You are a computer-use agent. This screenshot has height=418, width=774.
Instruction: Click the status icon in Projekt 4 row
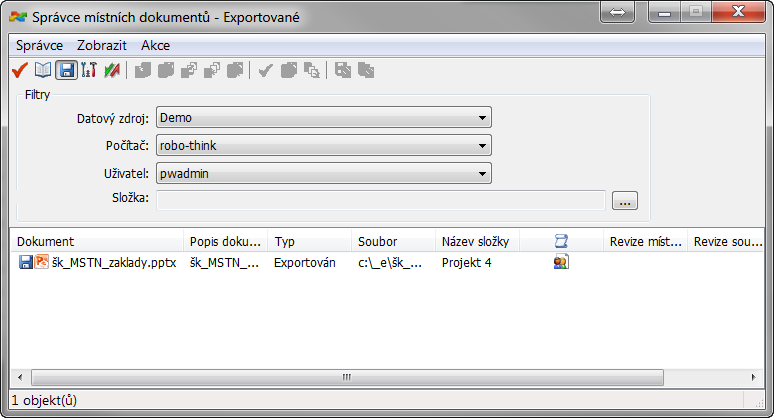click(561, 262)
